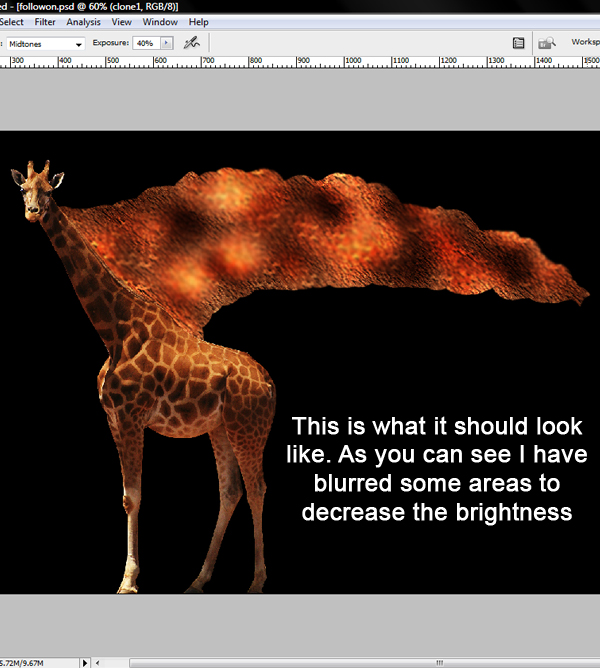
Task: Click the horizontal scrollbar left arrow
Action: (x=98, y=663)
